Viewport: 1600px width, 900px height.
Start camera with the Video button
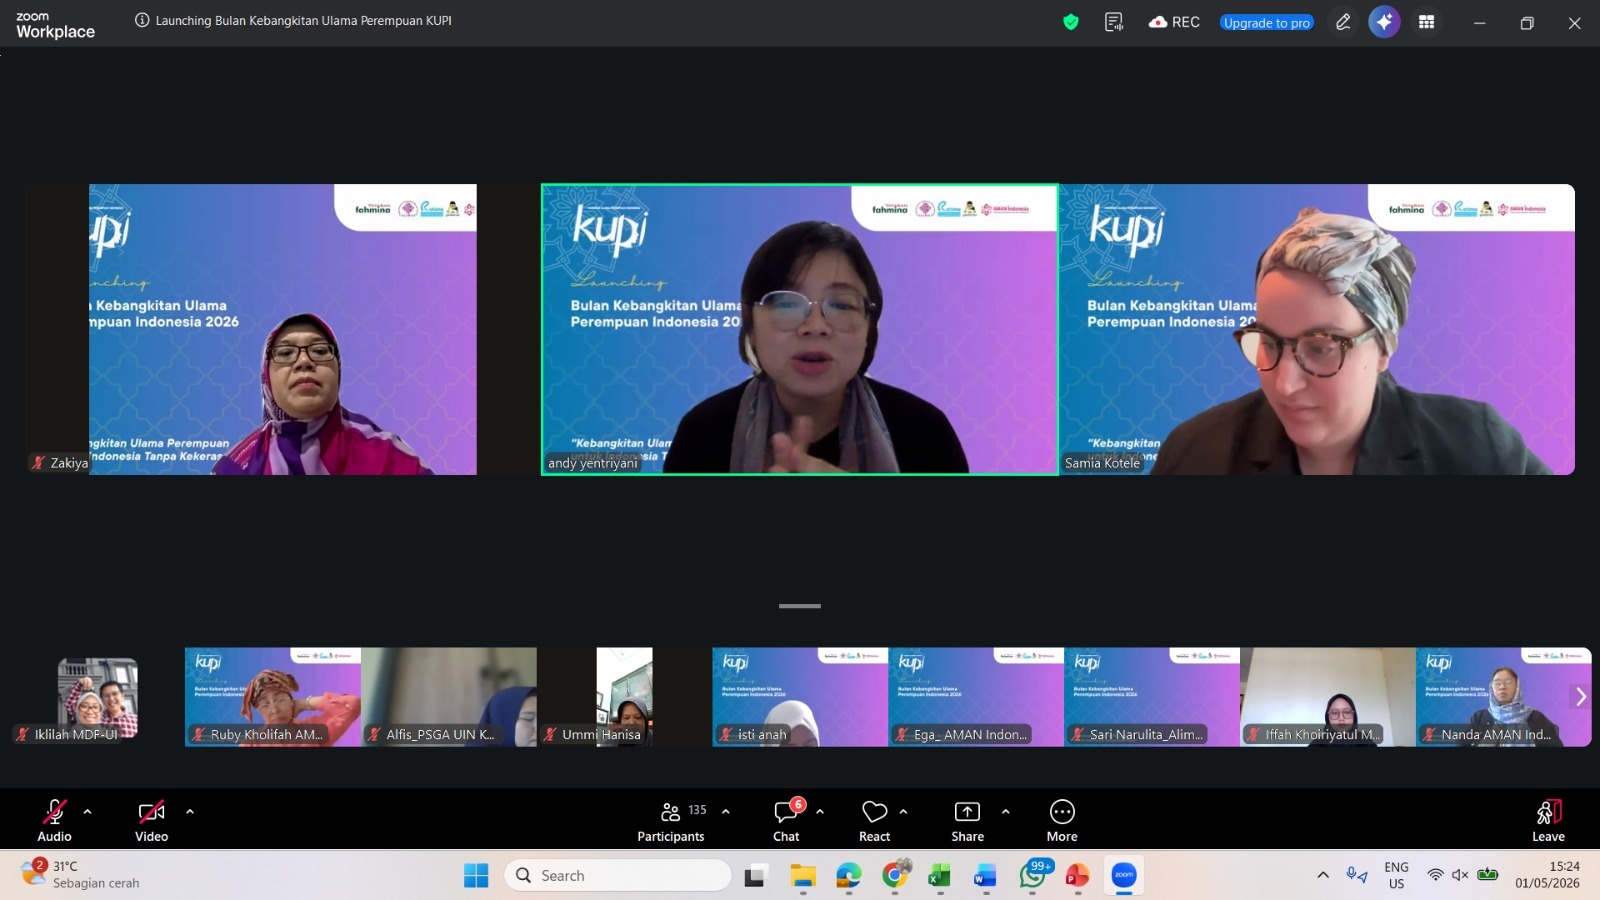click(151, 820)
